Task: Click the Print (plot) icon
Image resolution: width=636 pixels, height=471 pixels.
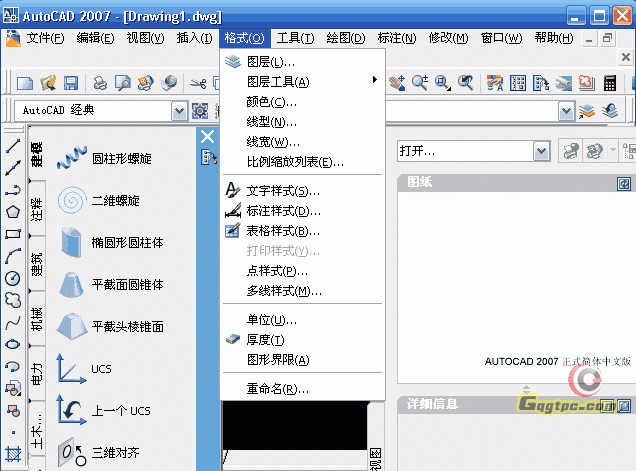Action: (100, 83)
